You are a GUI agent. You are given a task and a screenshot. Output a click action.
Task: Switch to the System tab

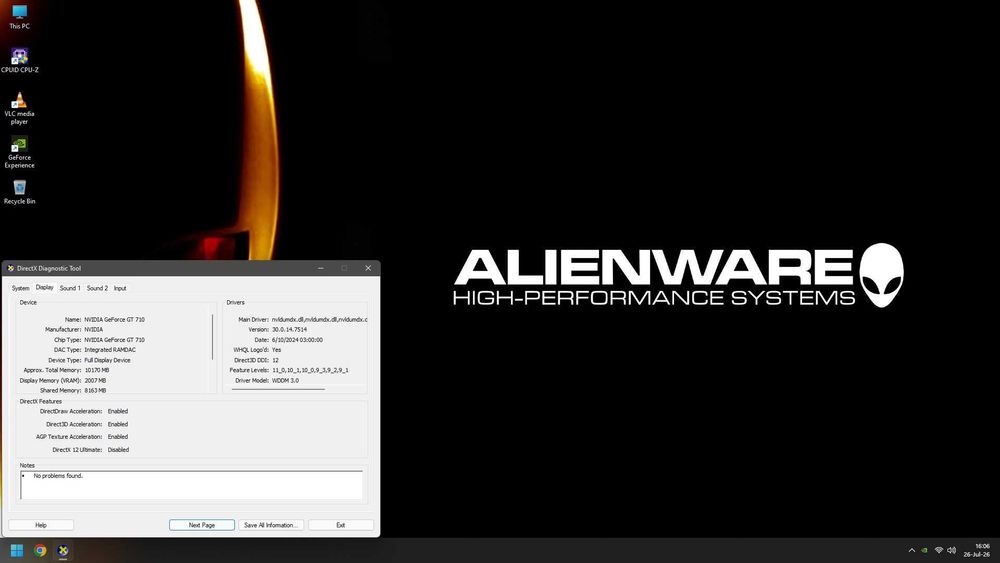point(20,288)
